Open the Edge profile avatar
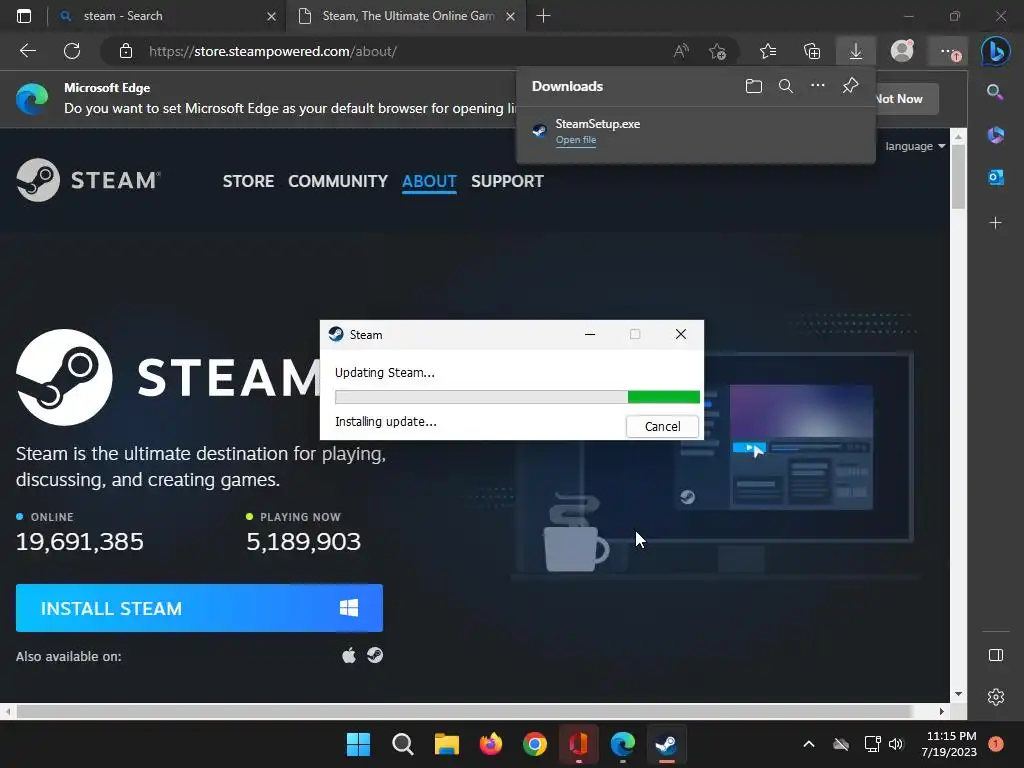The width and height of the screenshot is (1024, 768). coord(902,51)
